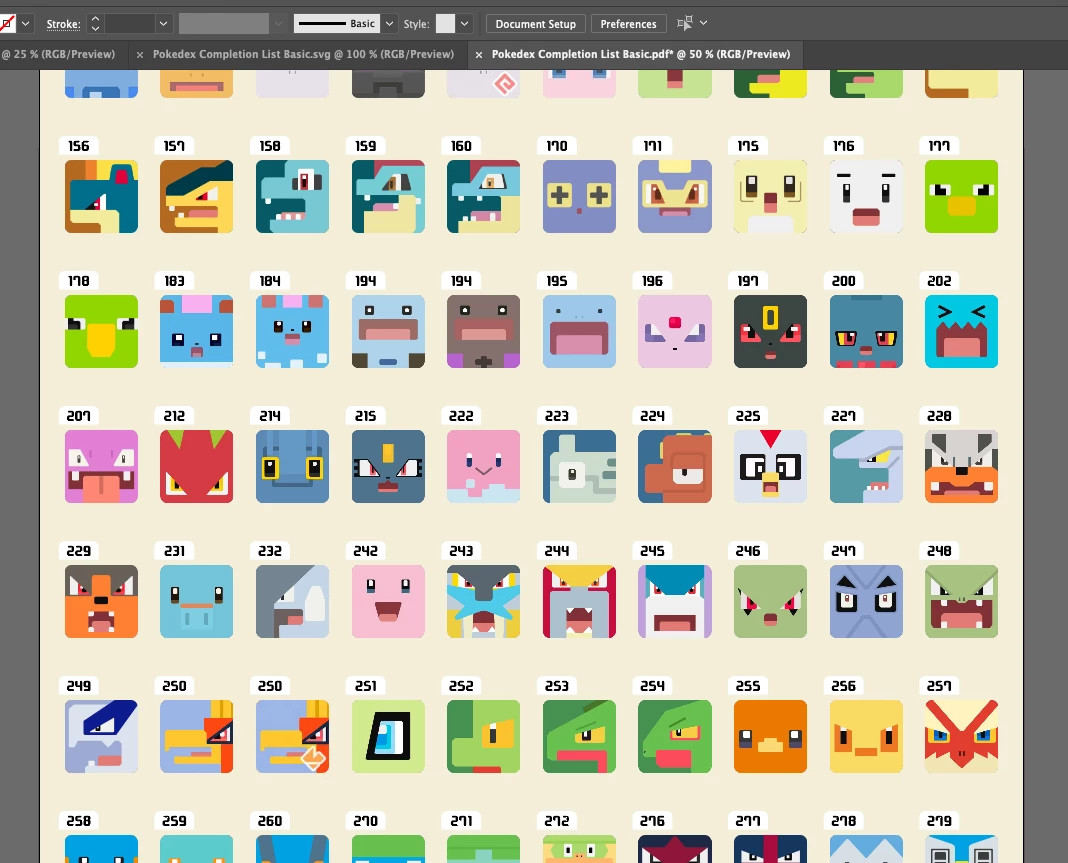Select the Lugia tile numbered 249
The width and height of the screenshot is (1068, 863).
pyautogui.click(x=101, y=736)
